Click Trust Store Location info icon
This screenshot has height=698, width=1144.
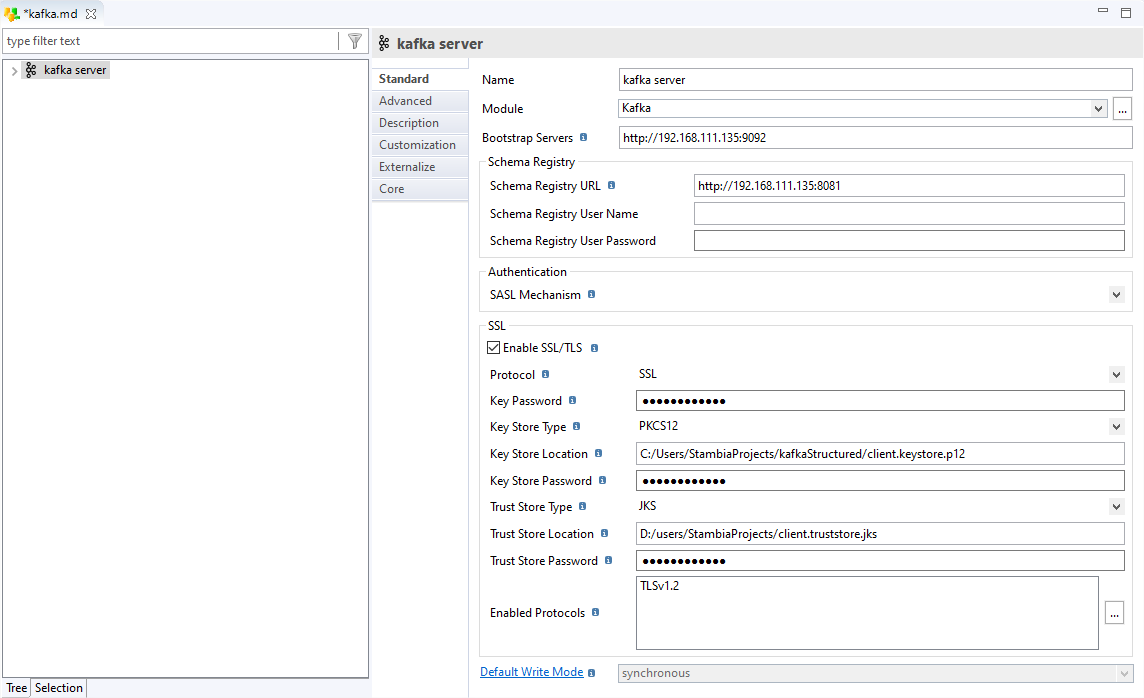click(x=604, y=533)
